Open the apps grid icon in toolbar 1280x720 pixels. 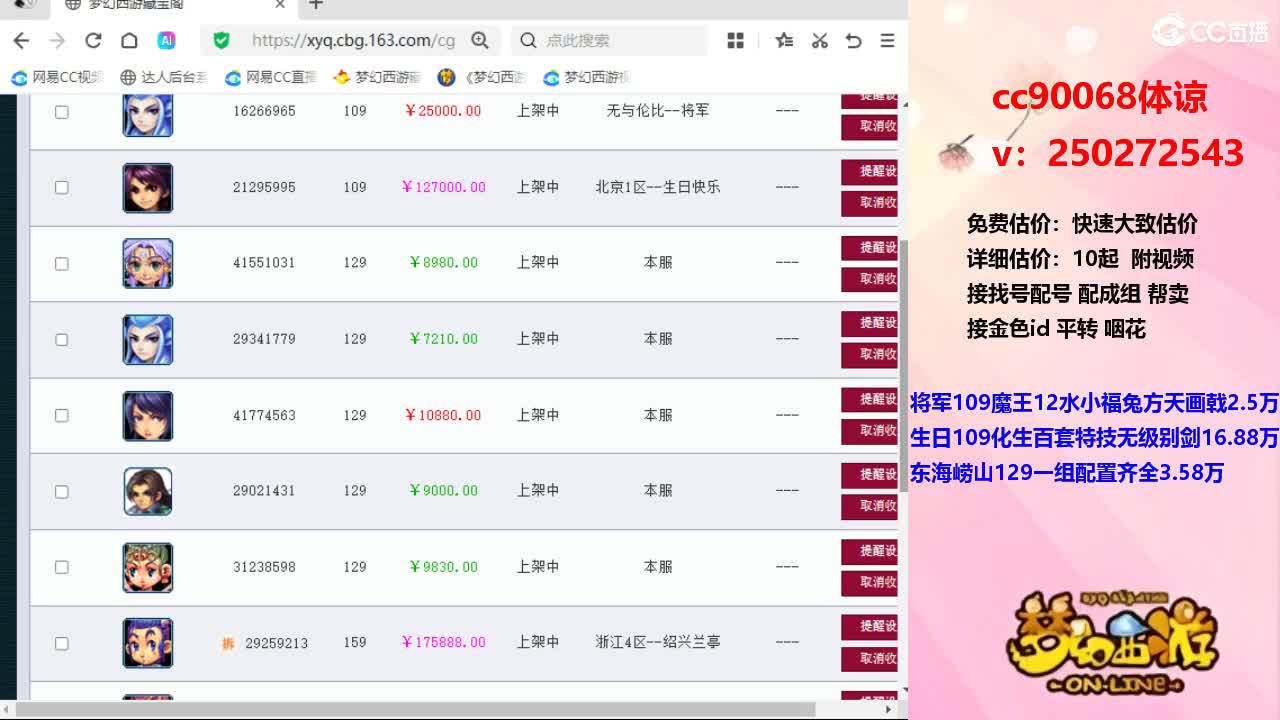(736, 40)
